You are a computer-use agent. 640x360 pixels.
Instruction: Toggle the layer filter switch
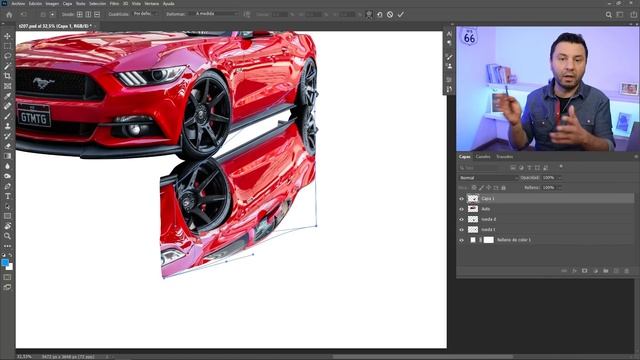(x=561, y=167)
